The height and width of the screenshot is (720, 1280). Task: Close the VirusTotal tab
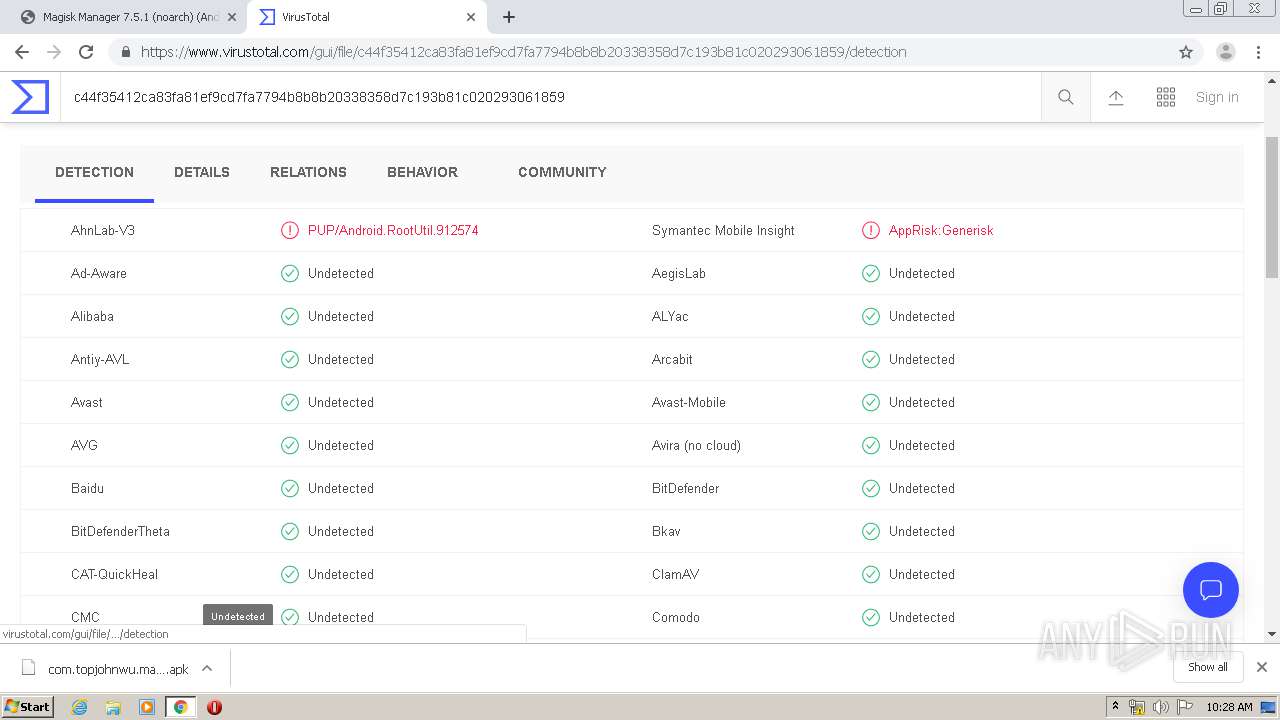pos(471,17)
